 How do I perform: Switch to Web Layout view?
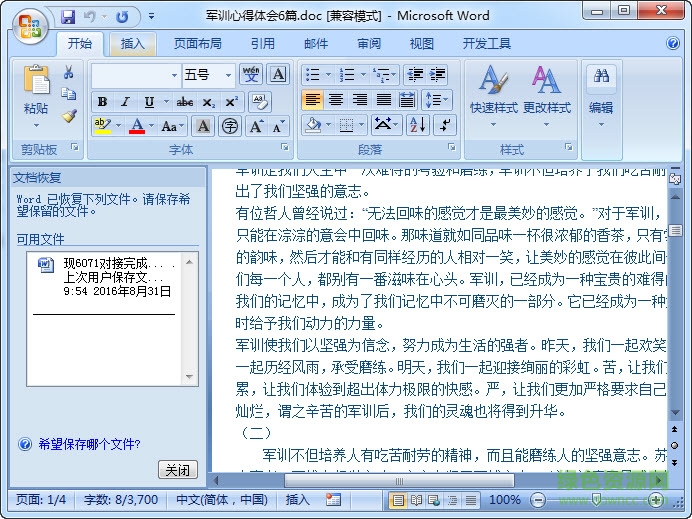[434, 500]
